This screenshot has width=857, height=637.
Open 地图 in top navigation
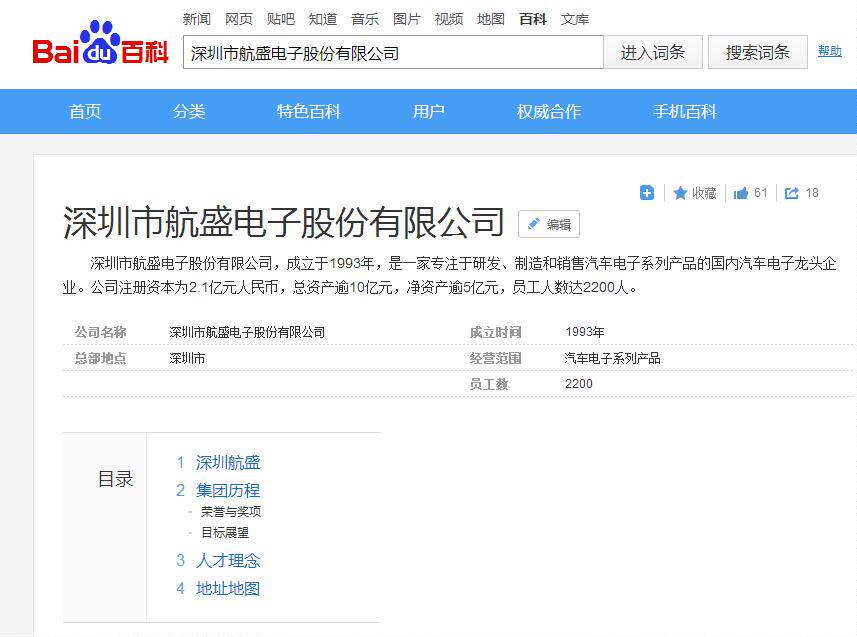[491, 19]
